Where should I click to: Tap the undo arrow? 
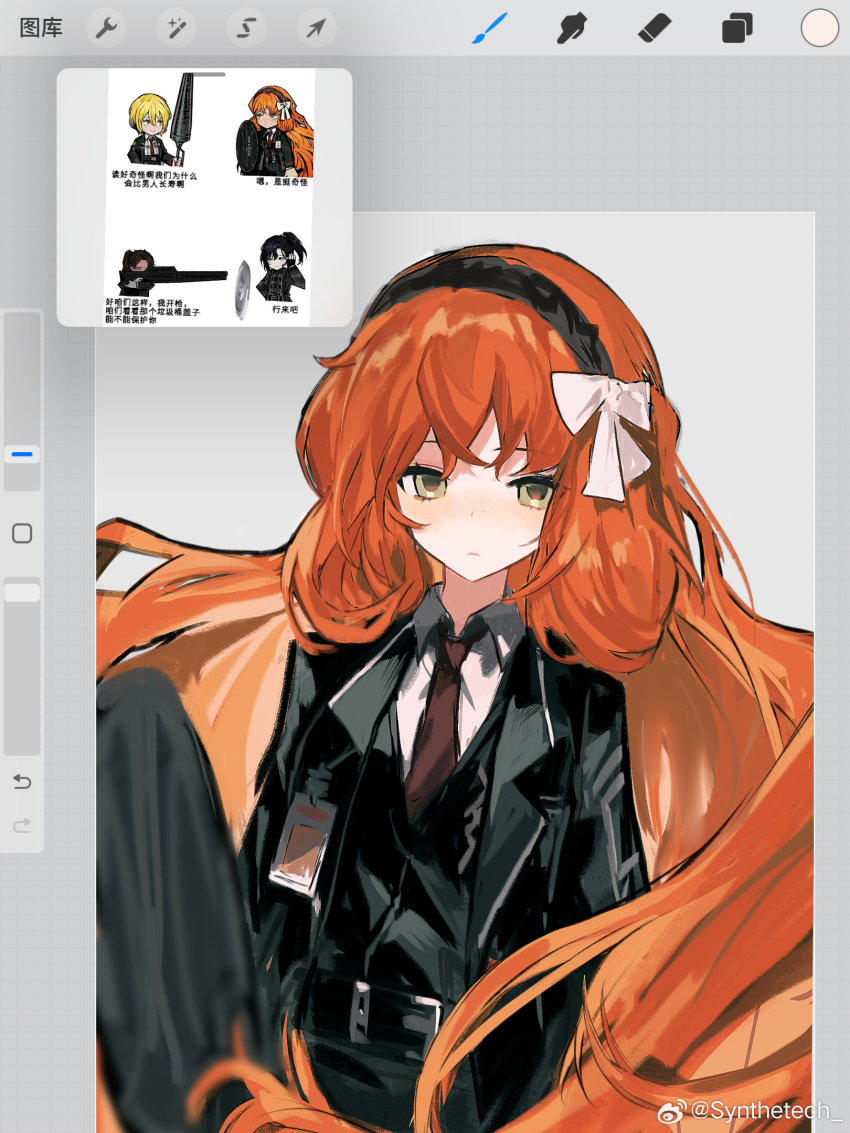click(21, 782)
